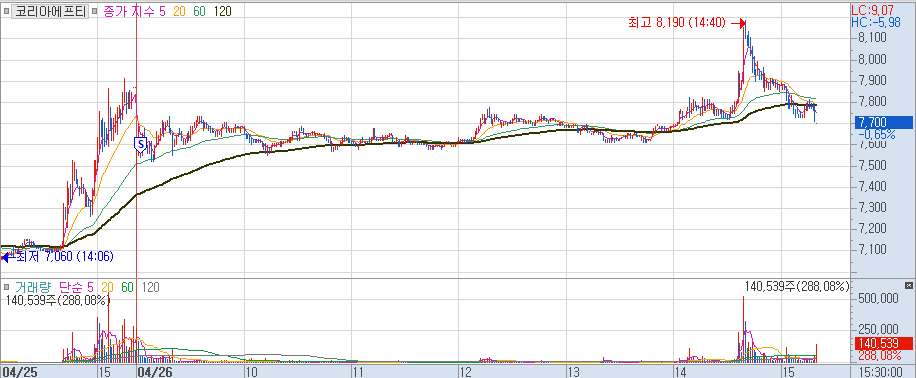The image size is (916, 378).
Task: Click the 7,900 price axis label
Action: tap(873, 81)
